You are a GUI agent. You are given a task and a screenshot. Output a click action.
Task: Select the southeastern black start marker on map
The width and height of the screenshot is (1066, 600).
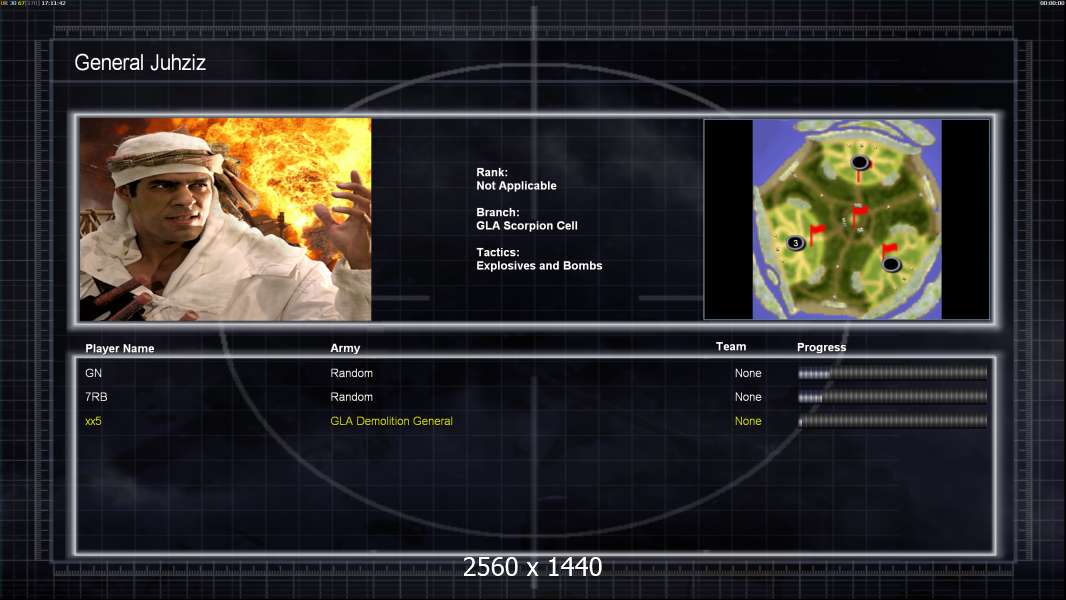pyautogui.click(x=891, y=264)
